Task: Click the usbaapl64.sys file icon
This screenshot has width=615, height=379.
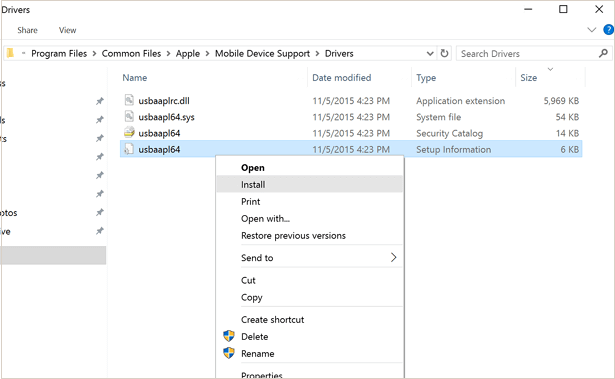Action: (x=129, y=117)
